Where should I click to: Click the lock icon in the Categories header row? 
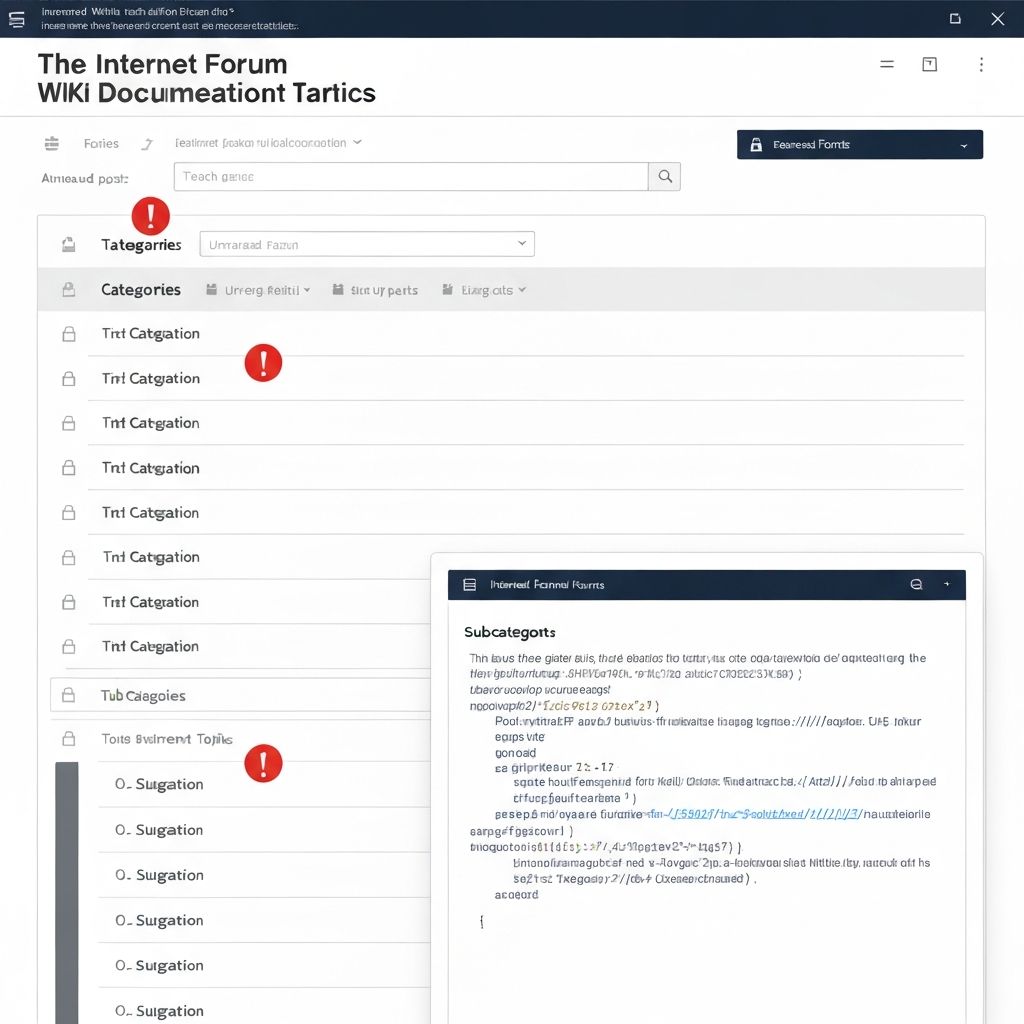pos(68,290)
